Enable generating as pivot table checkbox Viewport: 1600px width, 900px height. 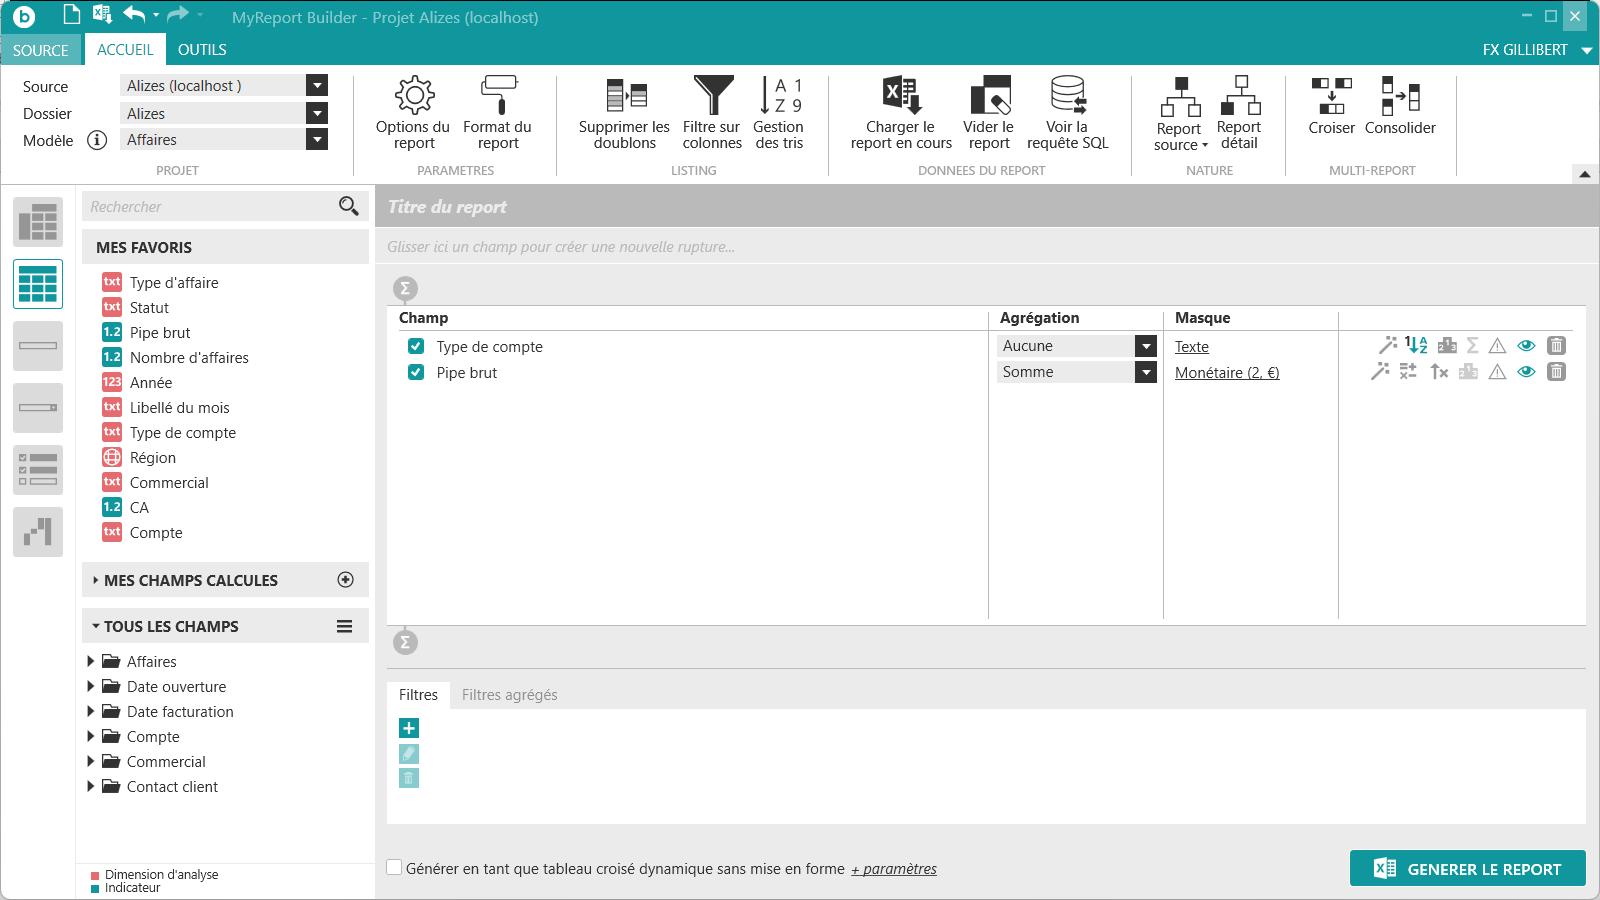[395, 868]
